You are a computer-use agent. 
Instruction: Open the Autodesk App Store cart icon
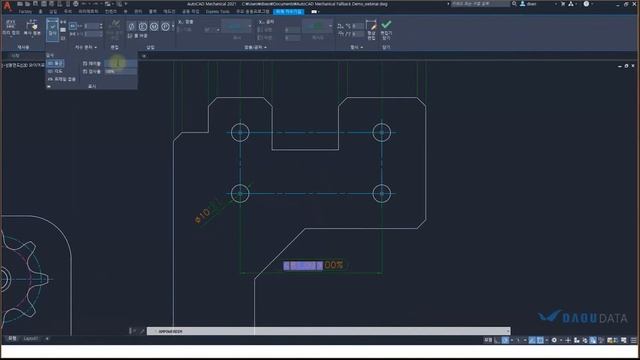point(563,4)
